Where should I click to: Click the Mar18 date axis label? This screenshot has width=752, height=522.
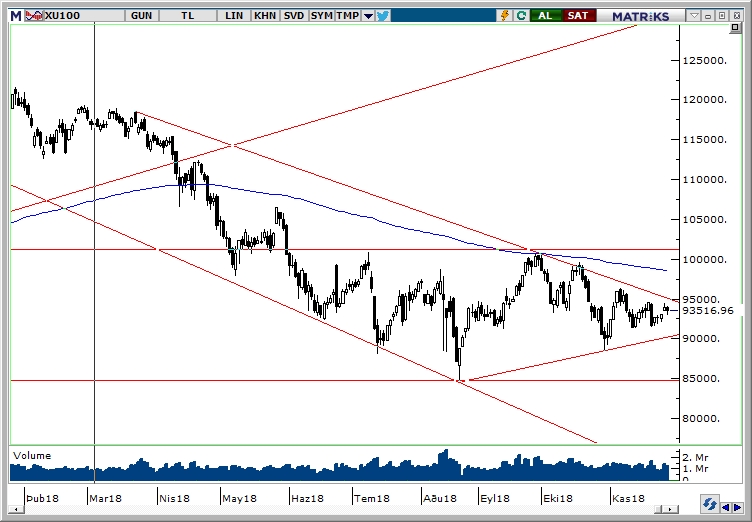pyautogui.click(x=105, y=498)
